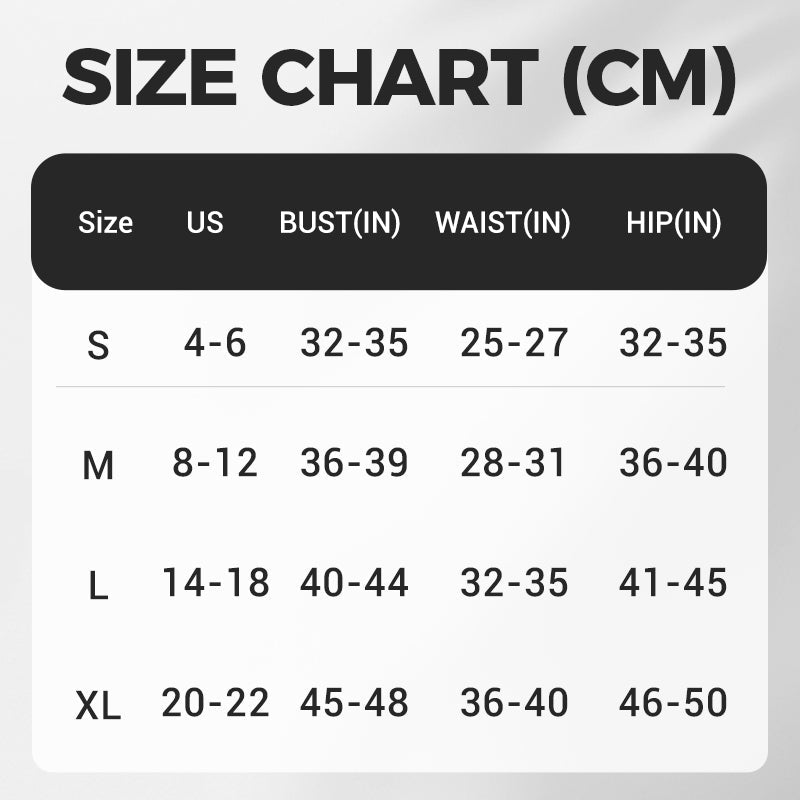Select the bust value 40-44
800x800 pixels.
tap(354, 583)
